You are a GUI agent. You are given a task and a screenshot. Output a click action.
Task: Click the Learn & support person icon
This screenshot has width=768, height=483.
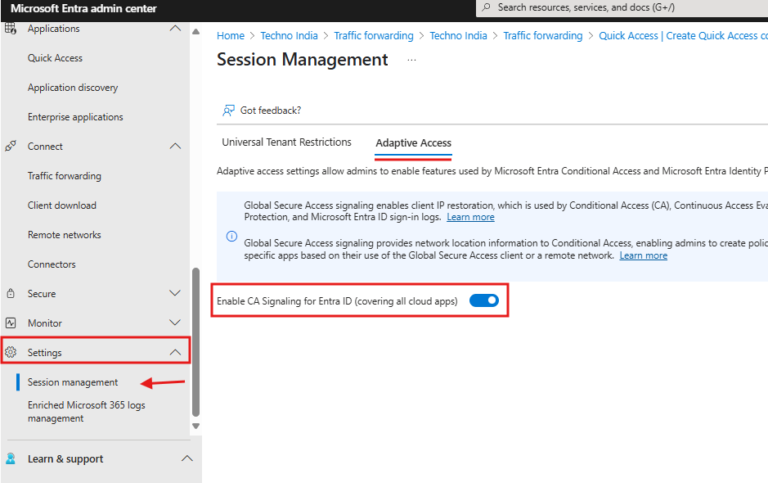point(11,459)
